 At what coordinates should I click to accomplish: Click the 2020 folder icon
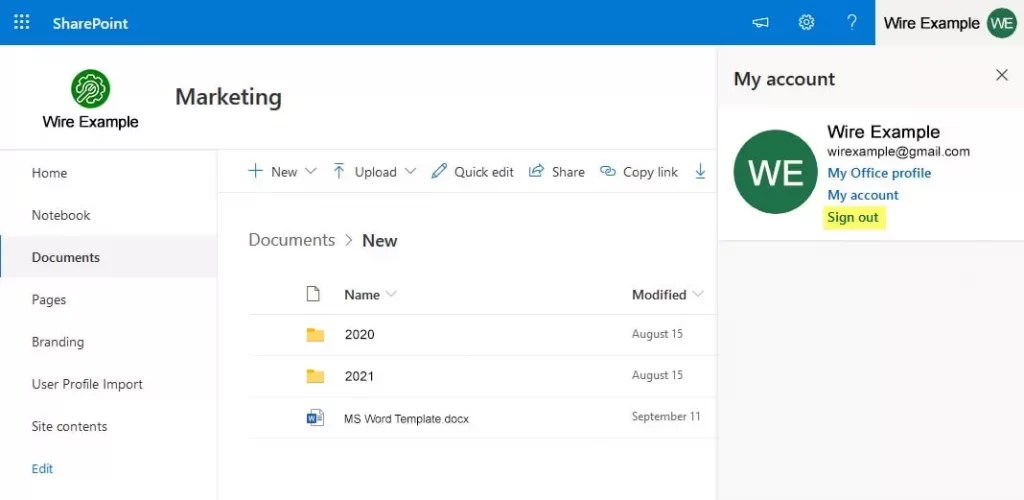point(315,334)
